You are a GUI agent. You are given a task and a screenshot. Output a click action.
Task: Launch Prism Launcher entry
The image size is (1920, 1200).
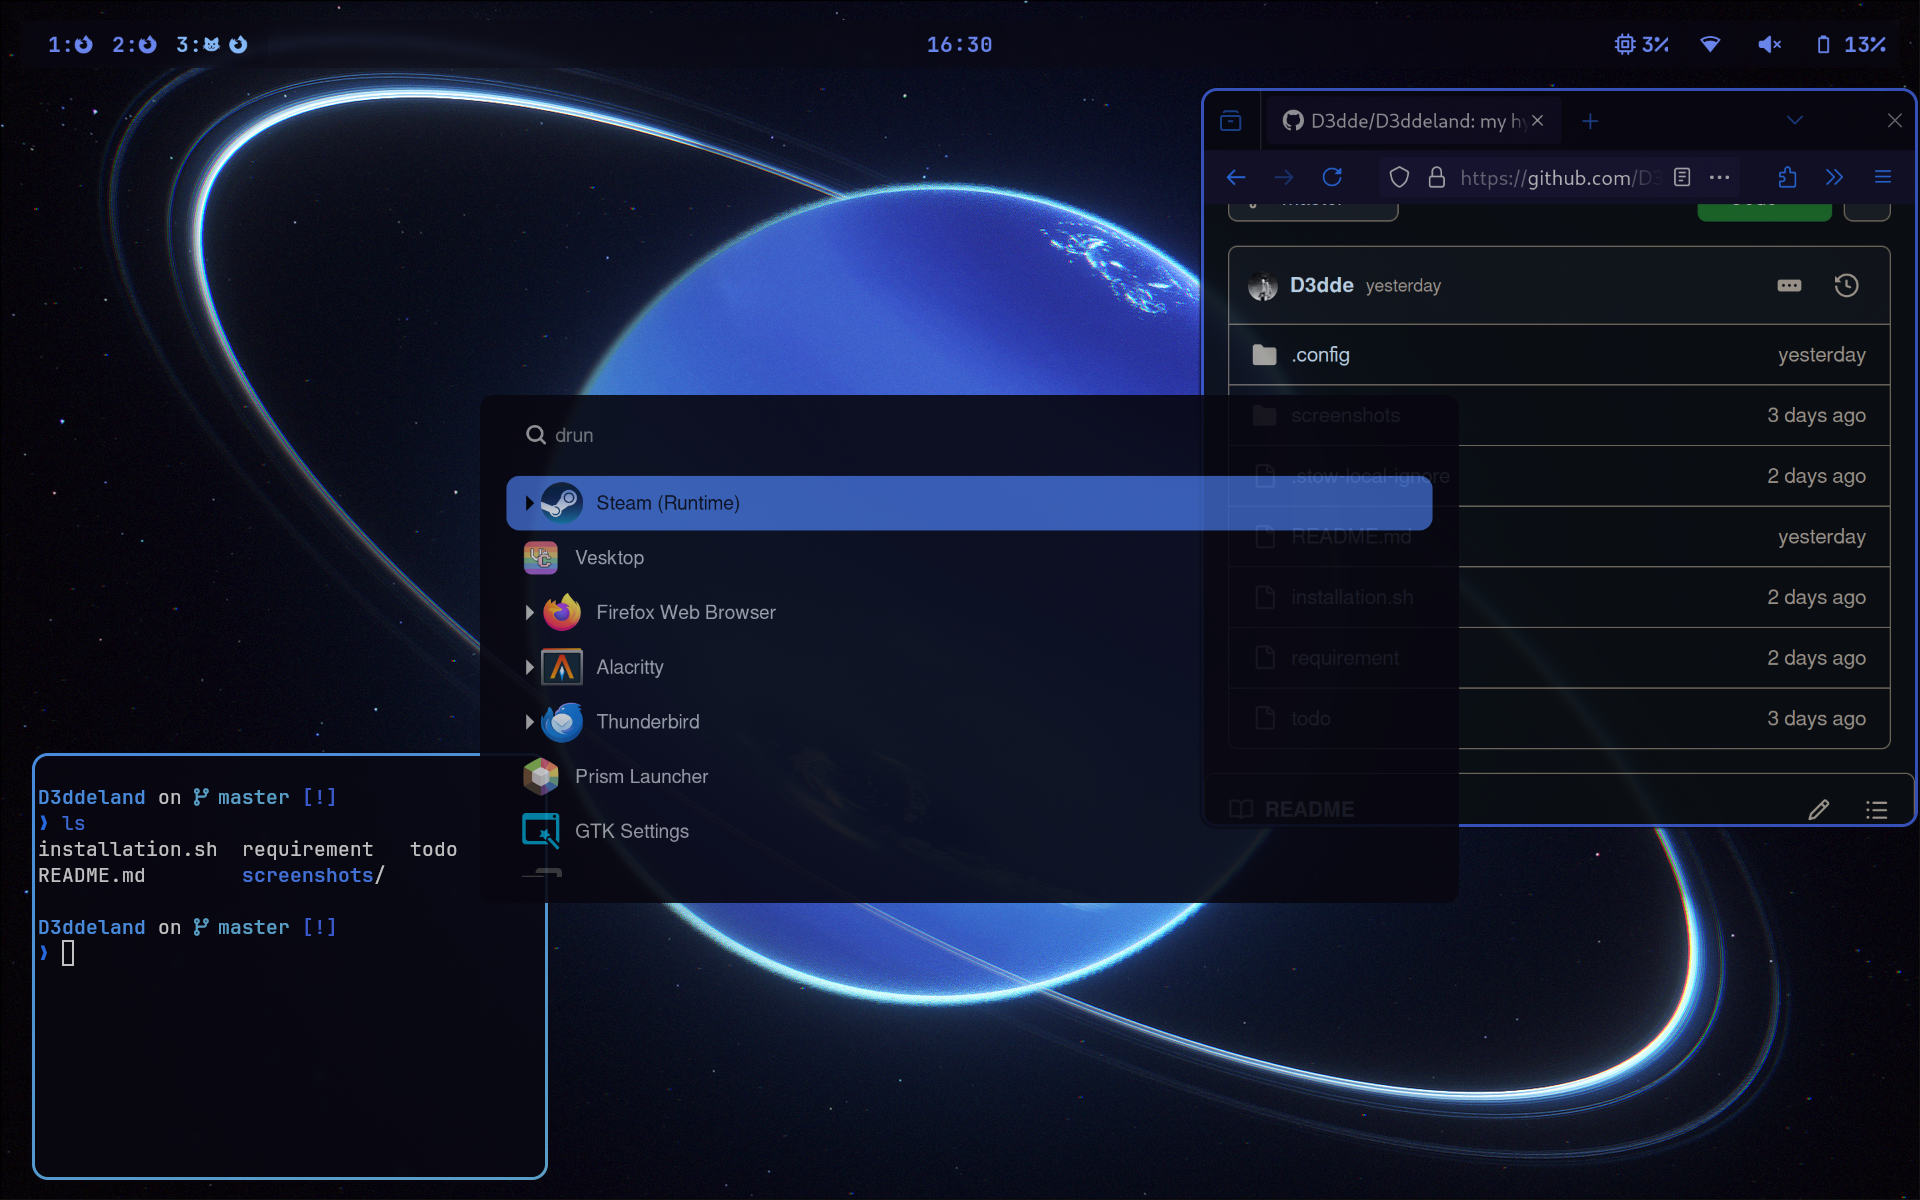(x=969, y=776)
